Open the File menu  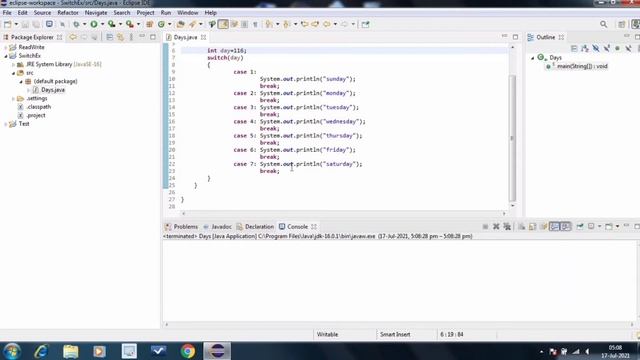tap(7, 13)
